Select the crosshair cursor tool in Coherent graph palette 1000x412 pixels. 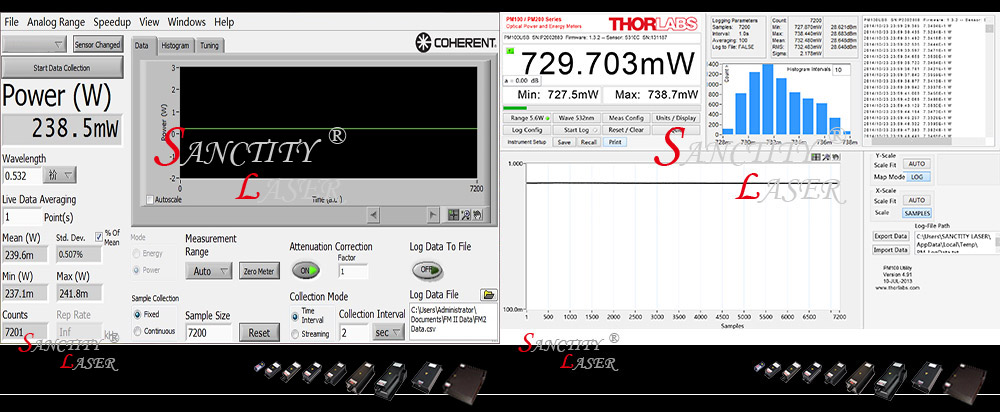(x=453, y=216)
